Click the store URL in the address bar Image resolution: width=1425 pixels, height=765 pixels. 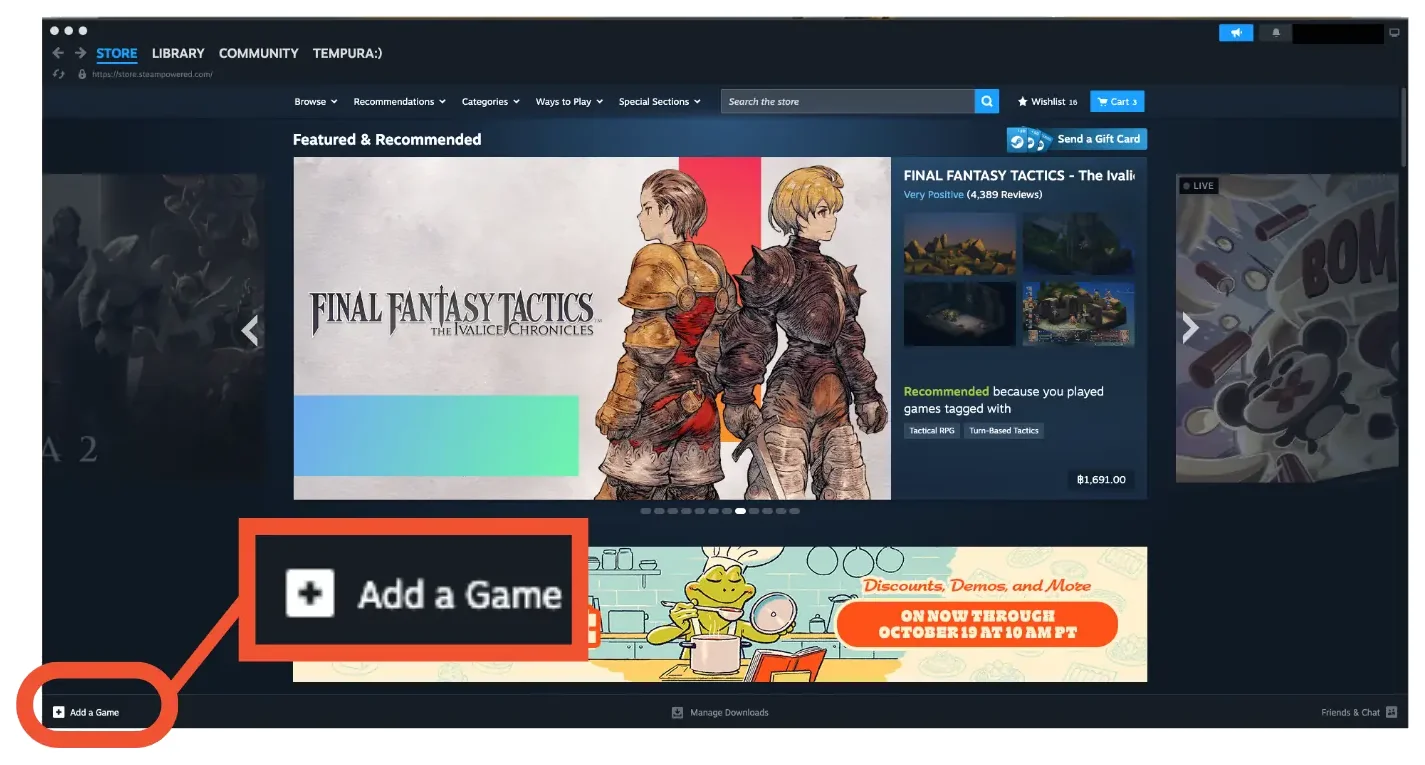click(152, 74)
